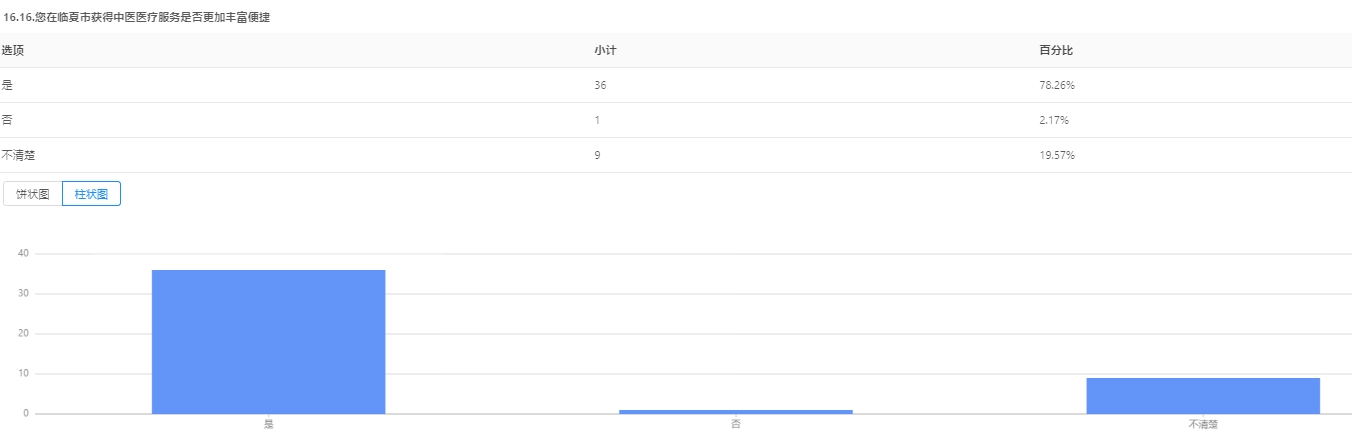Image resolution: width=1352 pixels, height=438 pixels.
Task: Click the subtotal value 36
Action: 600,85
